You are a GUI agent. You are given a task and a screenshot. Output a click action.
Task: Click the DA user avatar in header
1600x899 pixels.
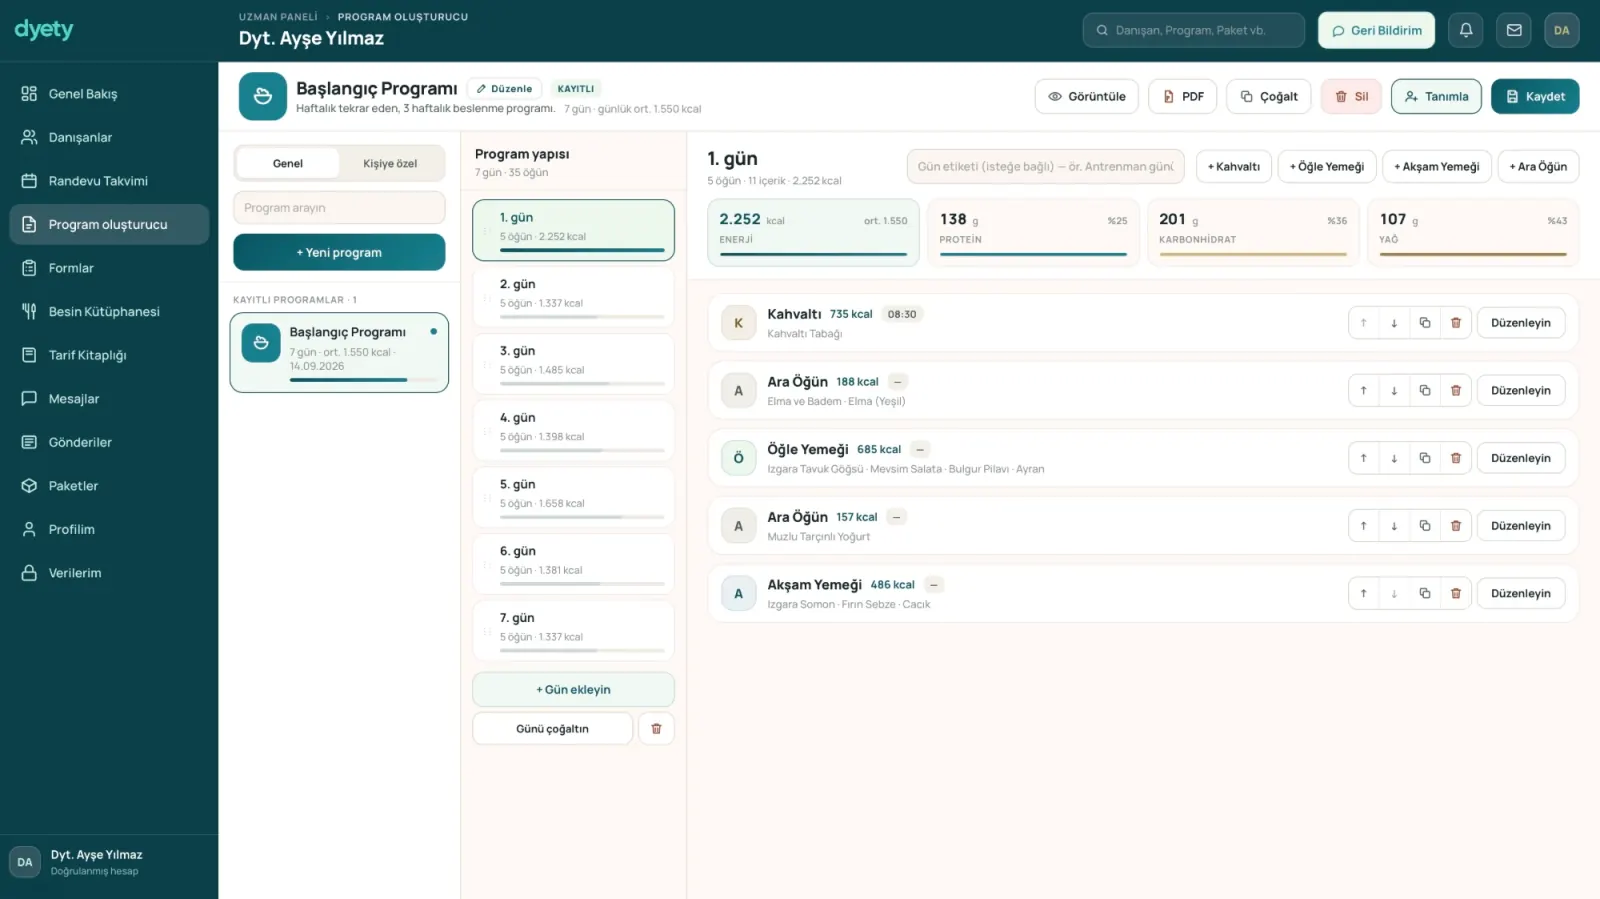pyautogui.click(x=1562, y=30)
